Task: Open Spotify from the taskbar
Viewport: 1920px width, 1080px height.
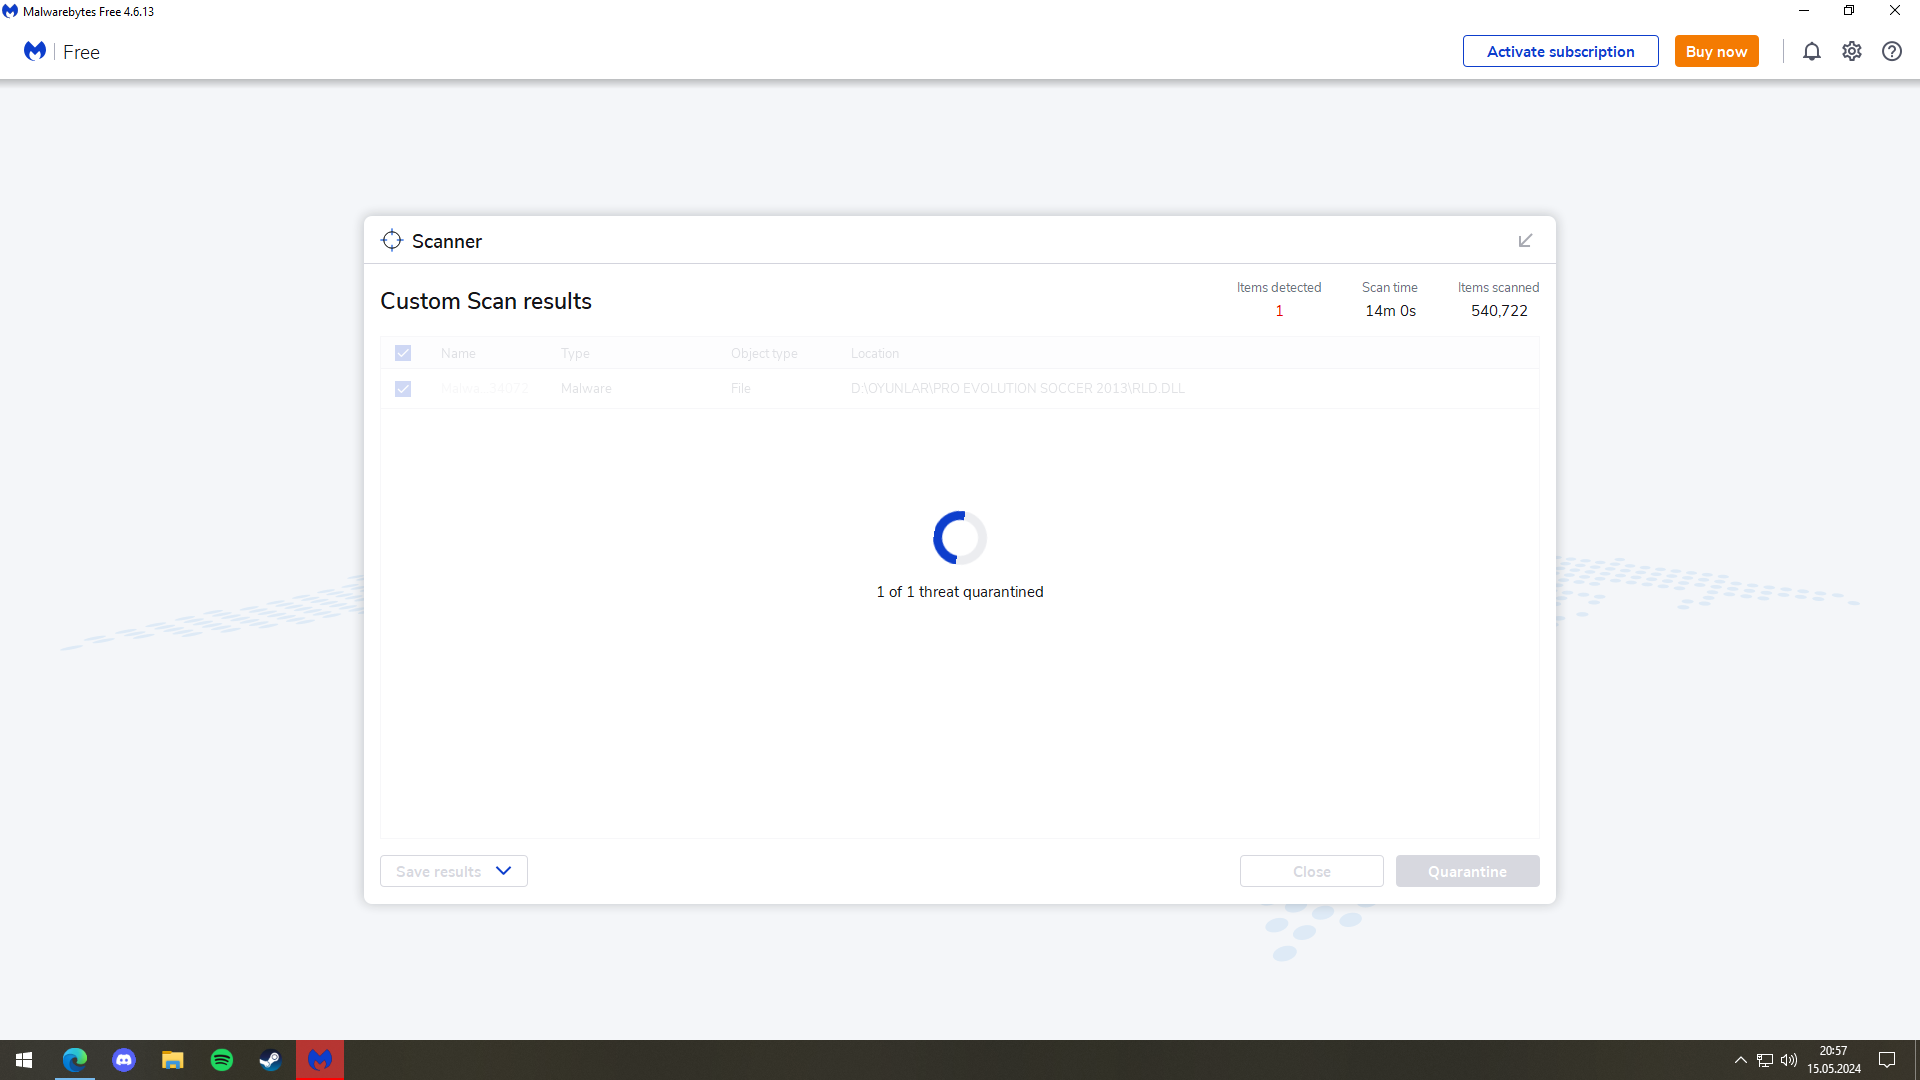Action: [x=222, y=1060]
